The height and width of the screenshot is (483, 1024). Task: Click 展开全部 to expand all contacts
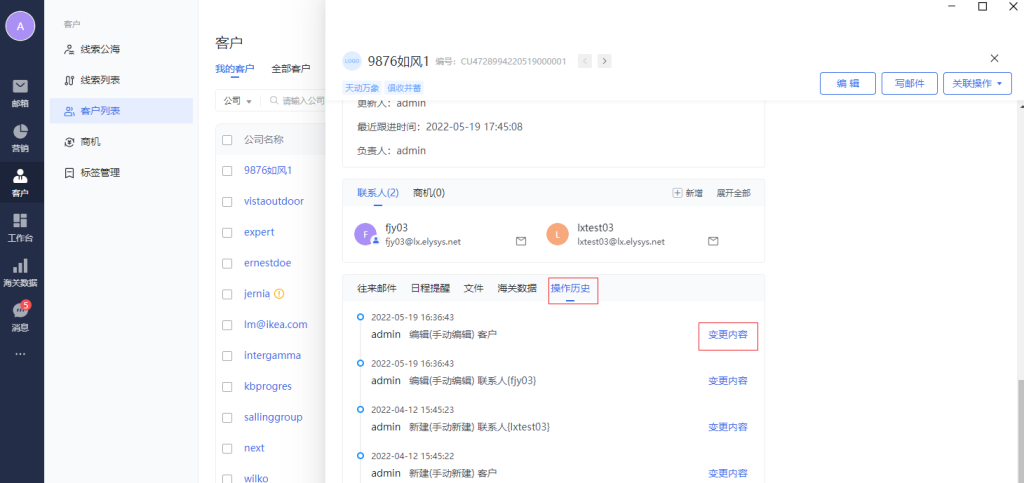(x=732, y=193)
